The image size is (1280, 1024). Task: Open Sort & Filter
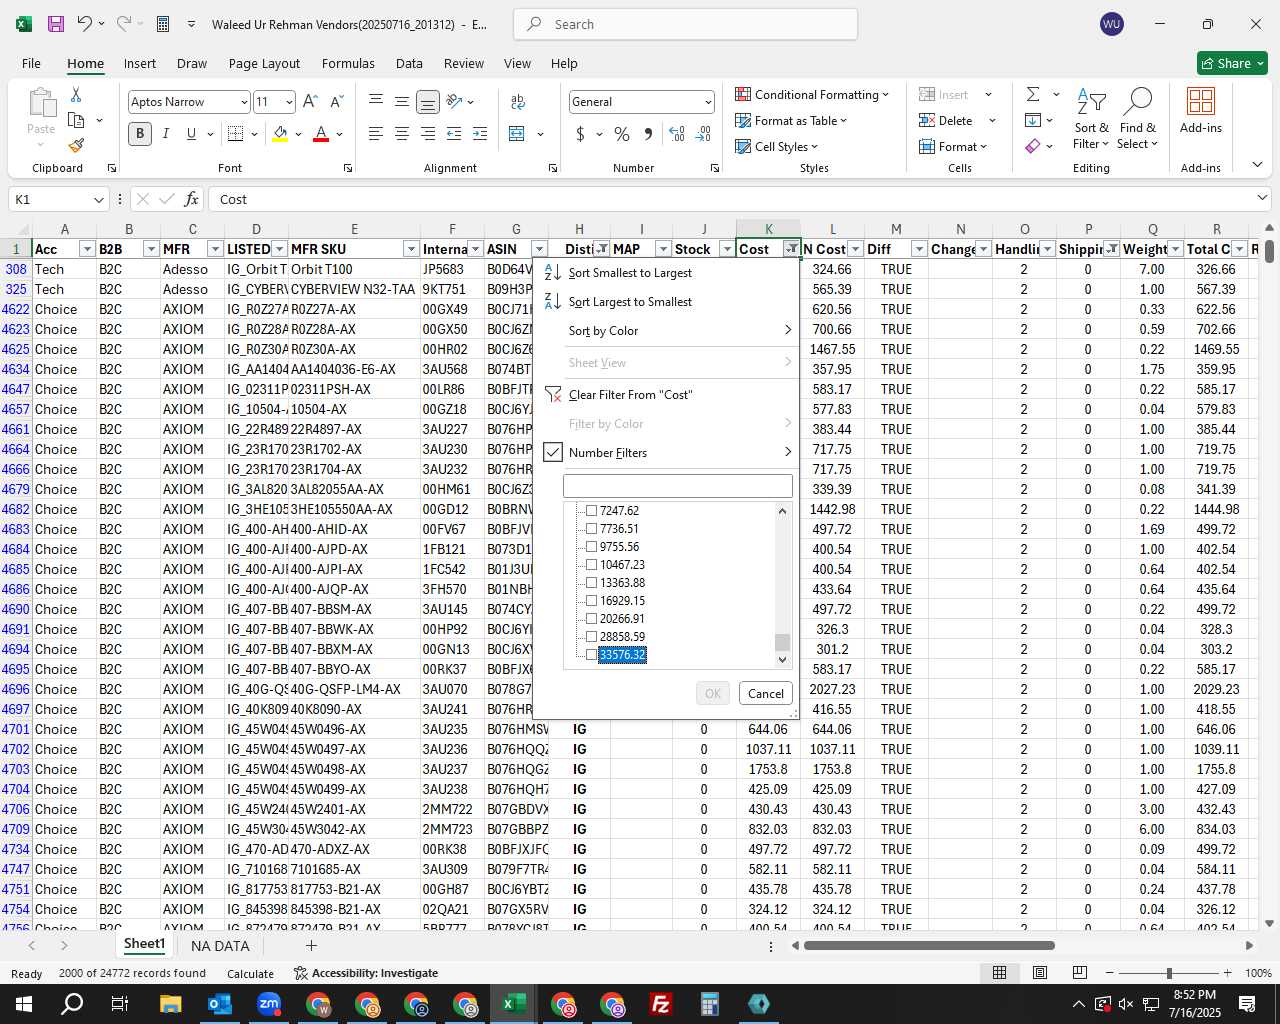coord(1091,118)
